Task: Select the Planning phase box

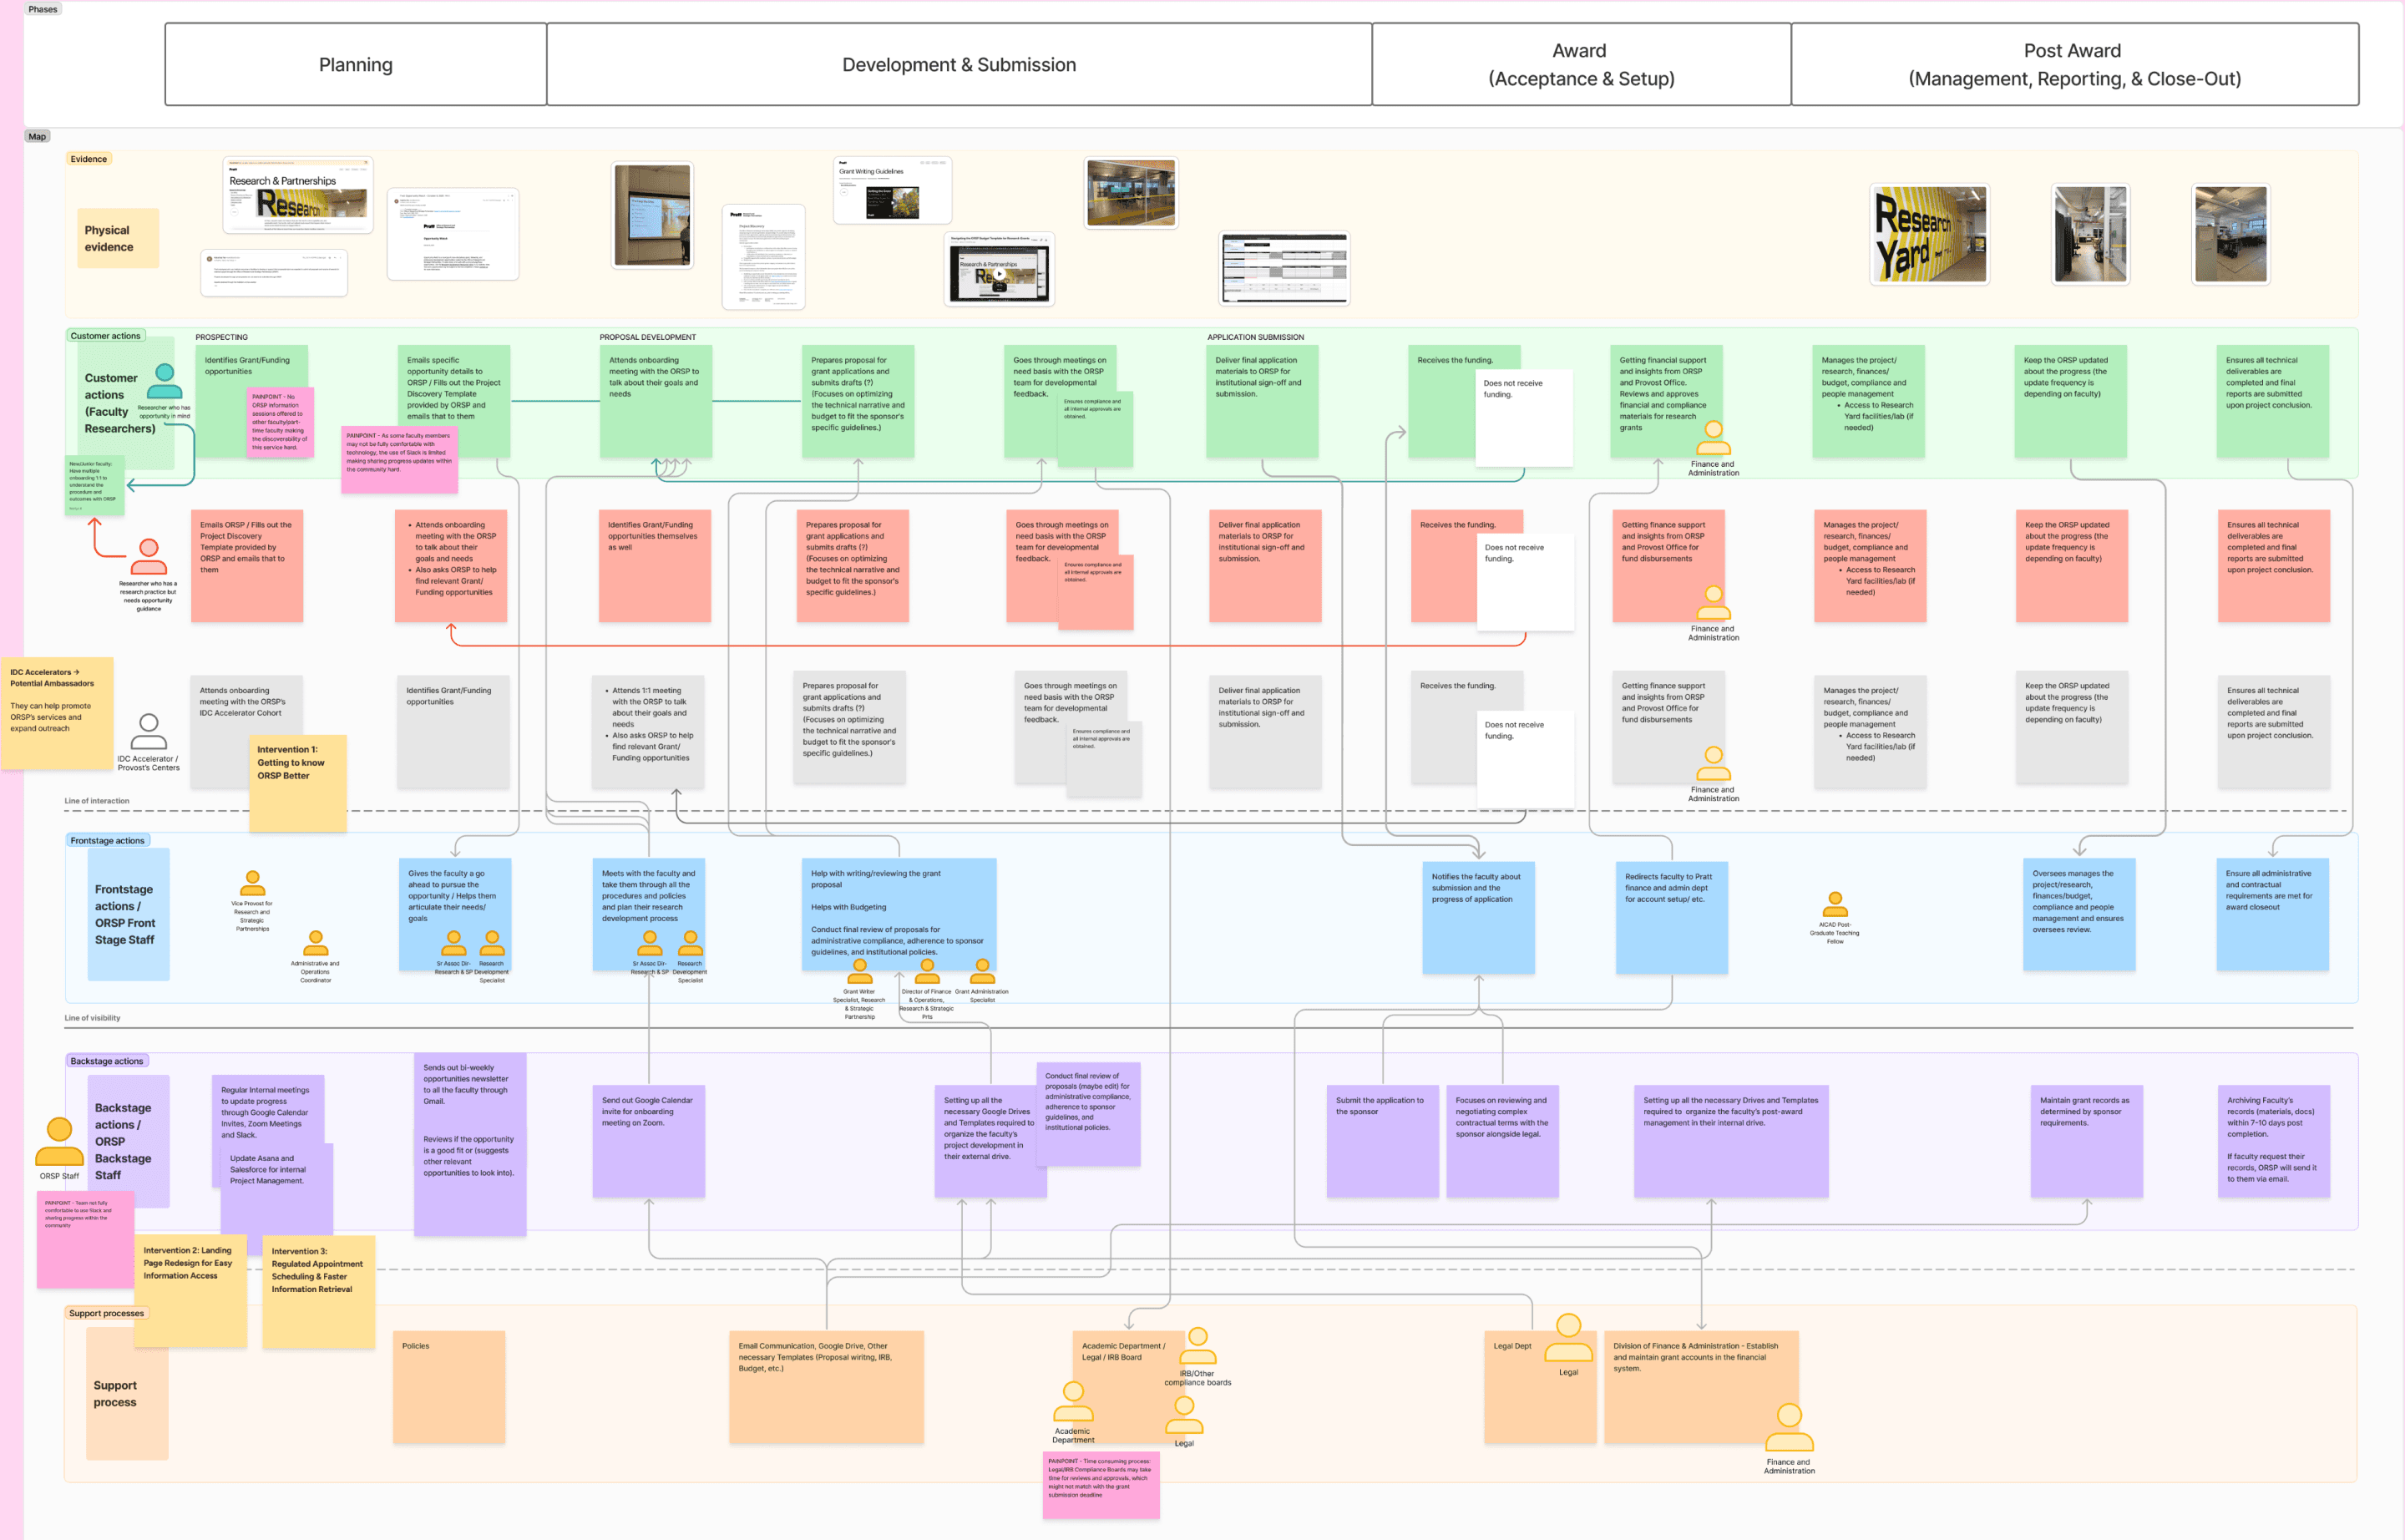Action: click(355, 65)
